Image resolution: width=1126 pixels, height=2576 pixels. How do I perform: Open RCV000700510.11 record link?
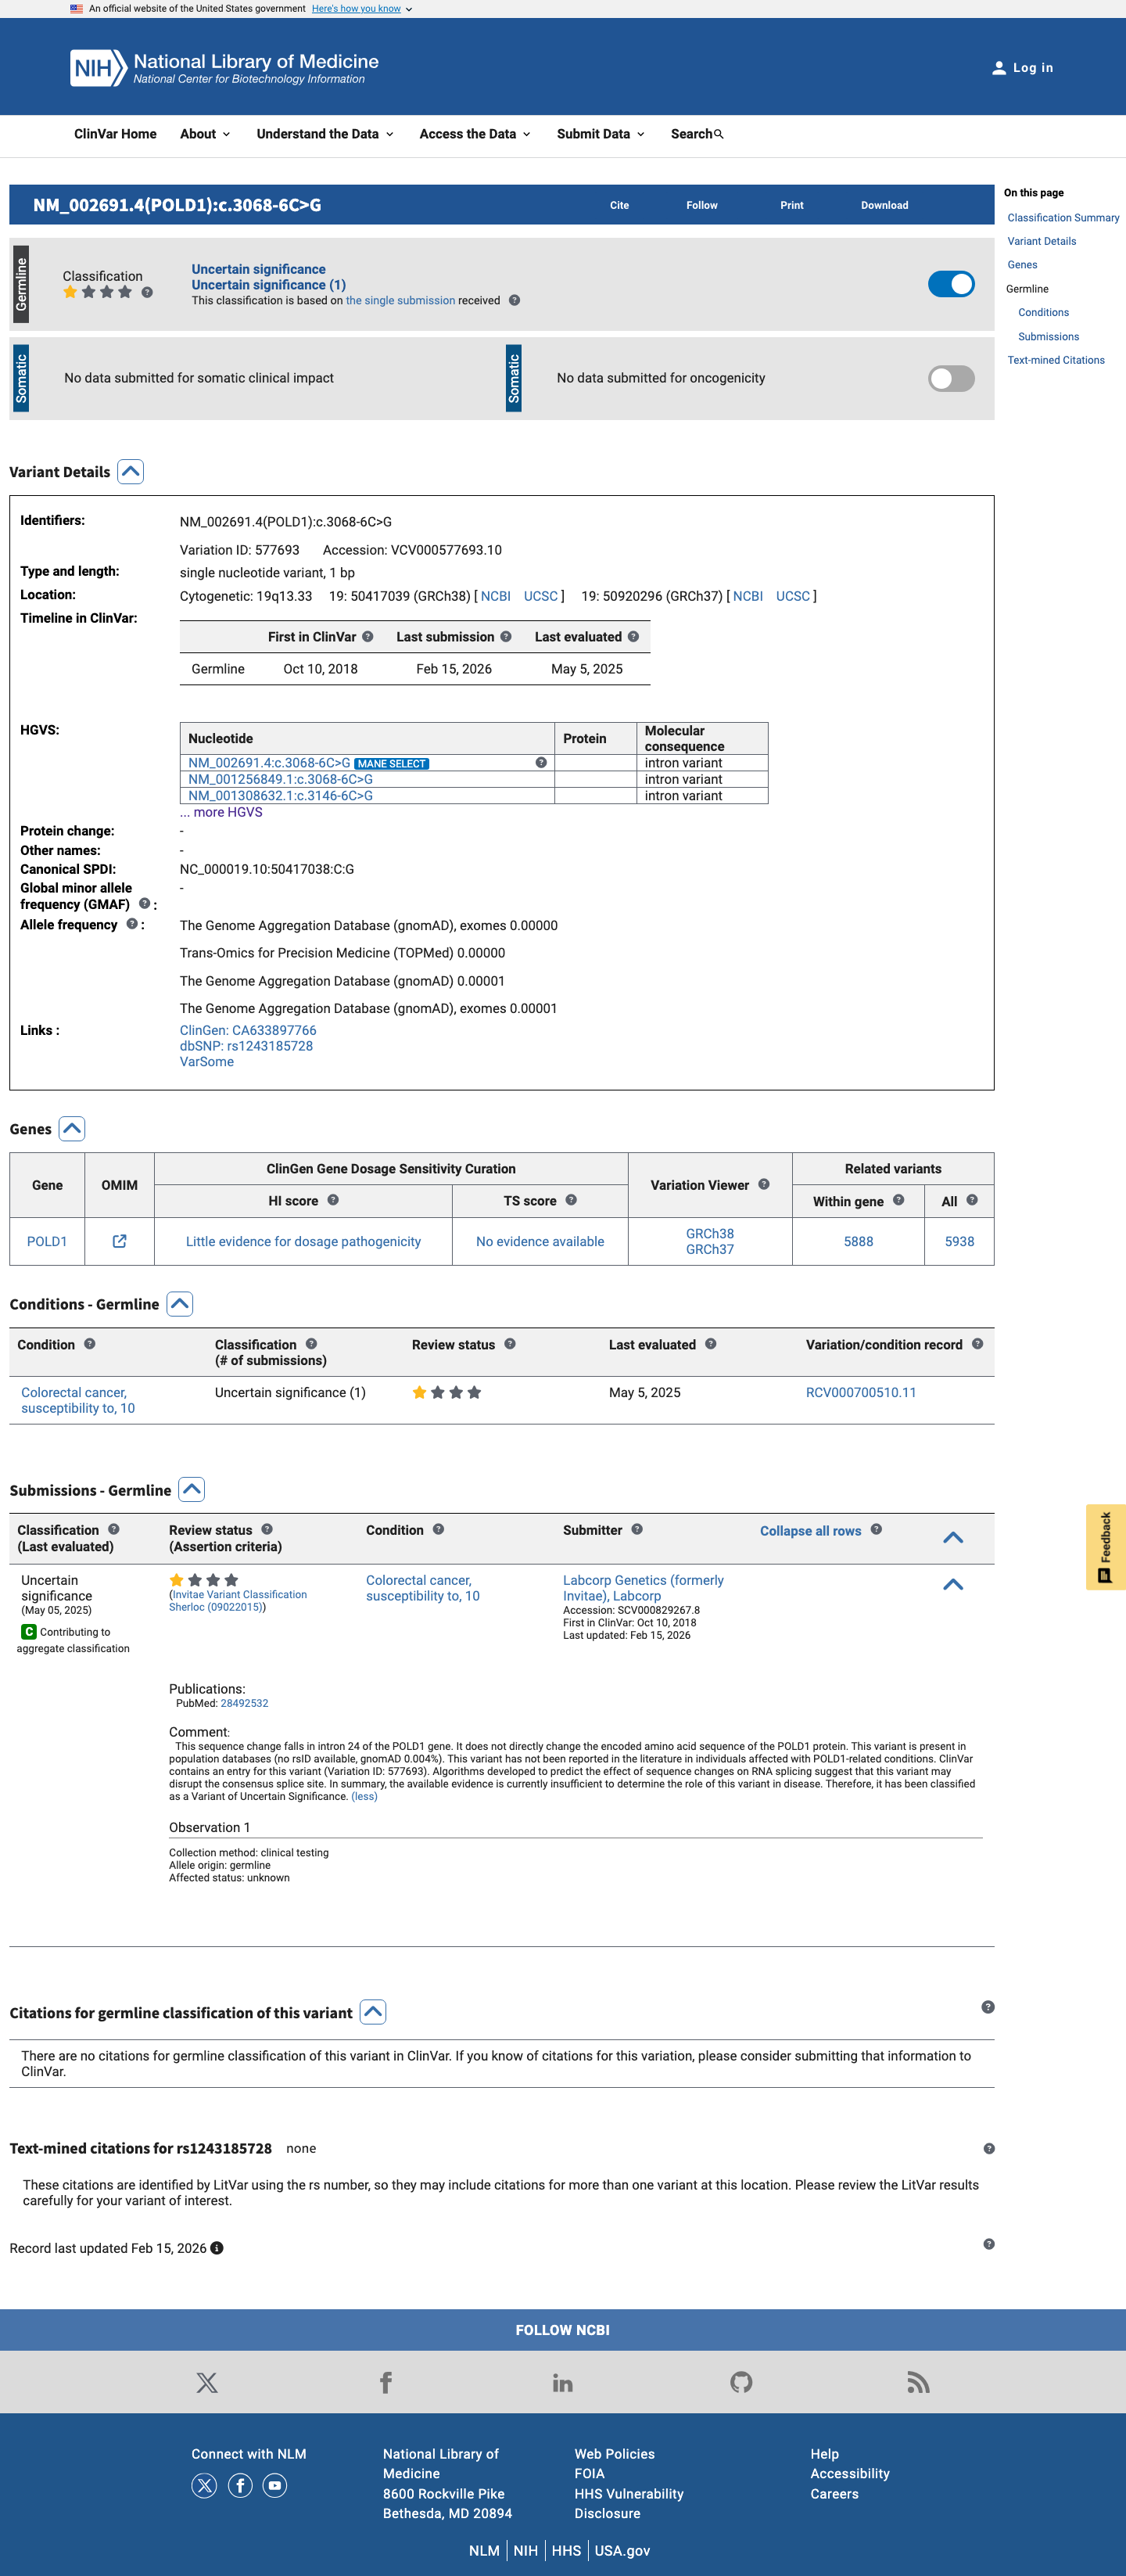[x=861, y=1392]
